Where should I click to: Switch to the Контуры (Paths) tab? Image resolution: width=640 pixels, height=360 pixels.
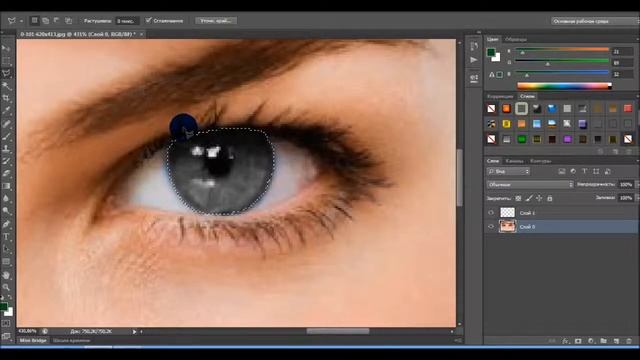[x=540, y=161]
